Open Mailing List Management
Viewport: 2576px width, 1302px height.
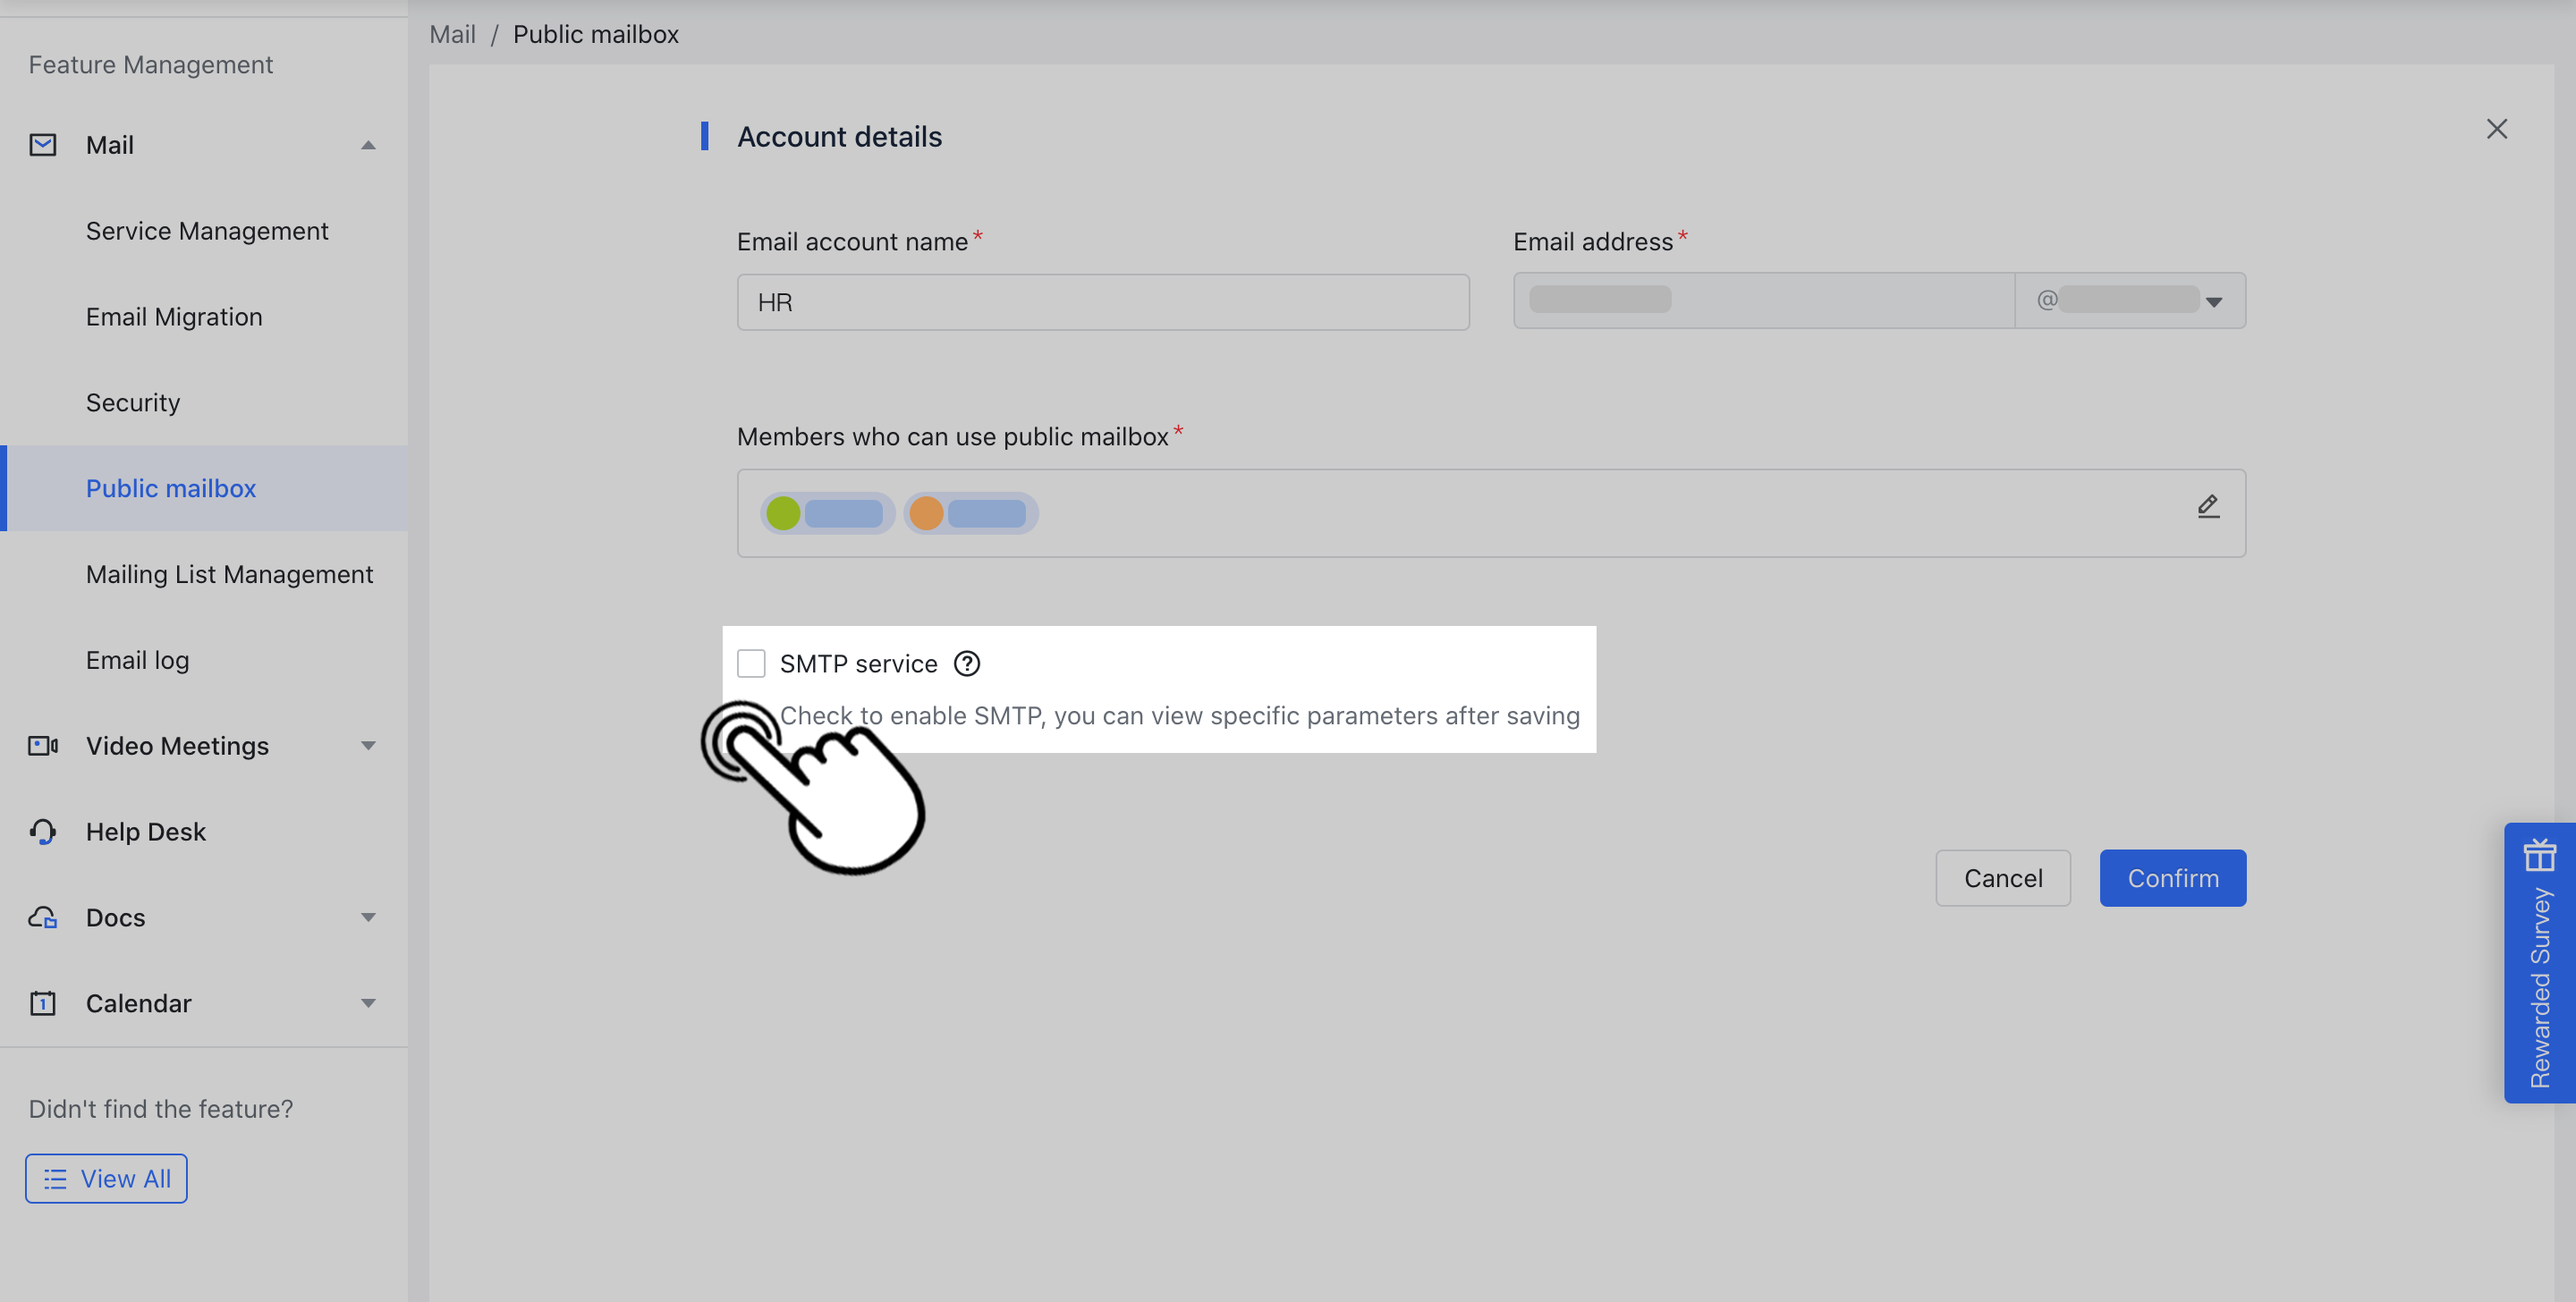[229, 574]
